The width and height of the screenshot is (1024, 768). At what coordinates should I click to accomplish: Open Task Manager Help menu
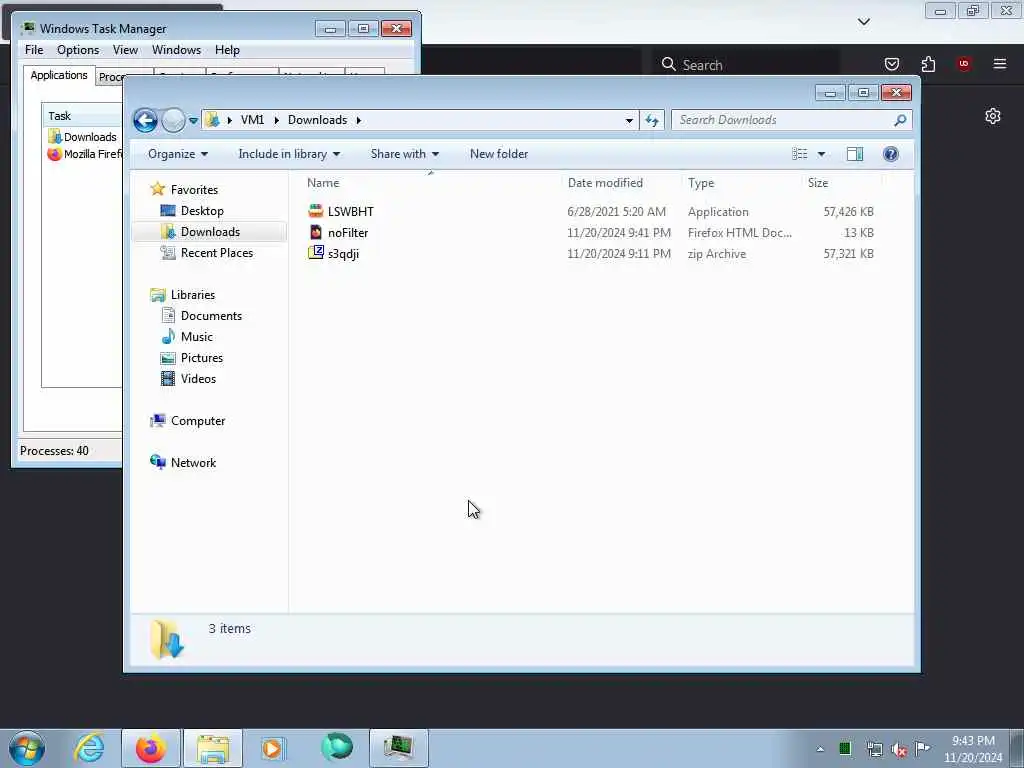tap(227, 50)
